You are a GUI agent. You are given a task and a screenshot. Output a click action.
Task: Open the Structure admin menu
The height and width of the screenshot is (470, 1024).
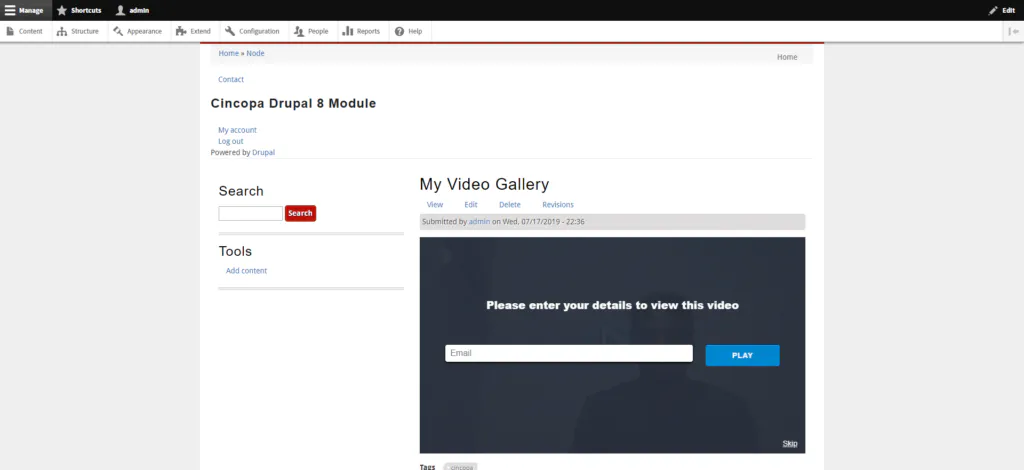point(78,31)
